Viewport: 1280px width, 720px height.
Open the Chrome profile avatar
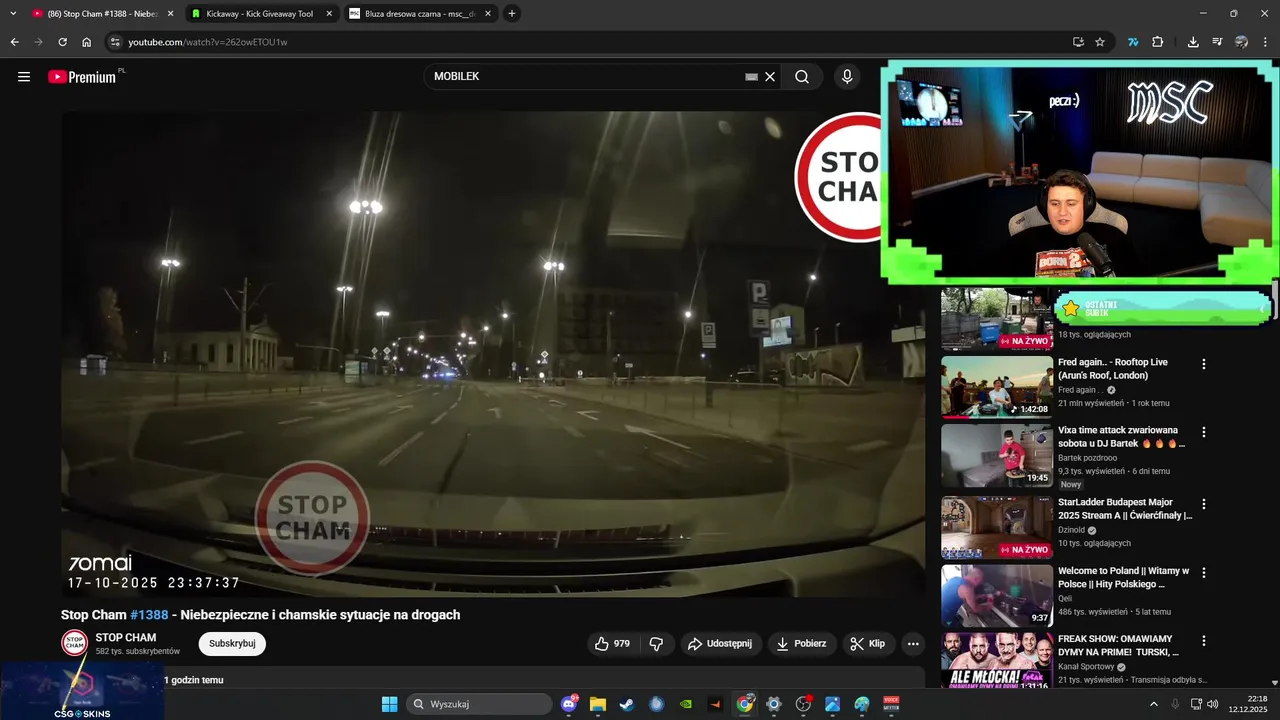1241,42
